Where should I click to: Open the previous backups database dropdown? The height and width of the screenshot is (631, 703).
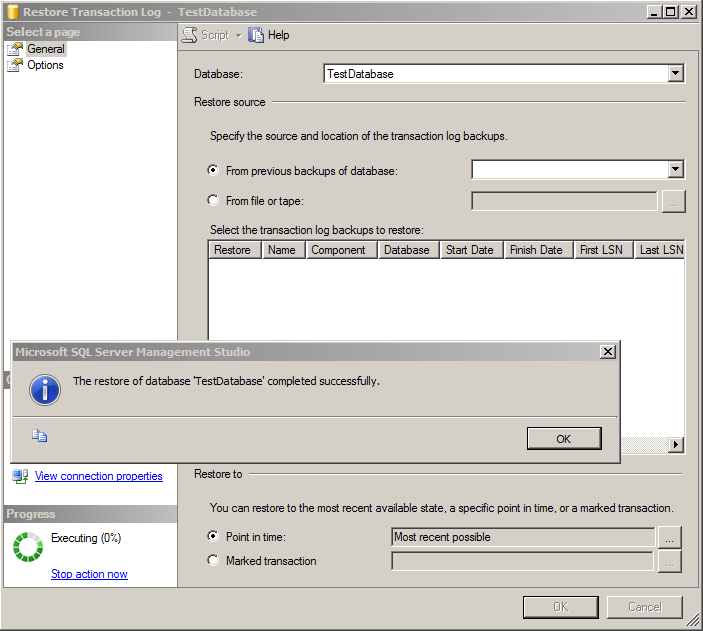pos(675,170)
